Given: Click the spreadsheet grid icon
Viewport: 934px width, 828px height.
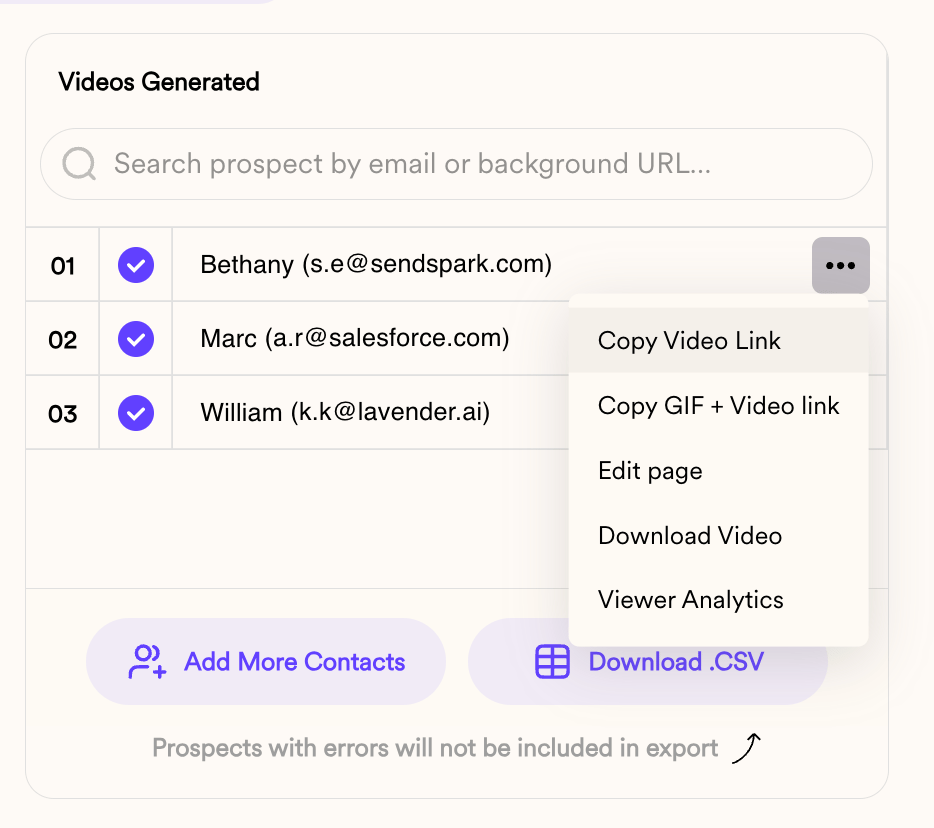Looking at the screenshot, I should point(552,662).
